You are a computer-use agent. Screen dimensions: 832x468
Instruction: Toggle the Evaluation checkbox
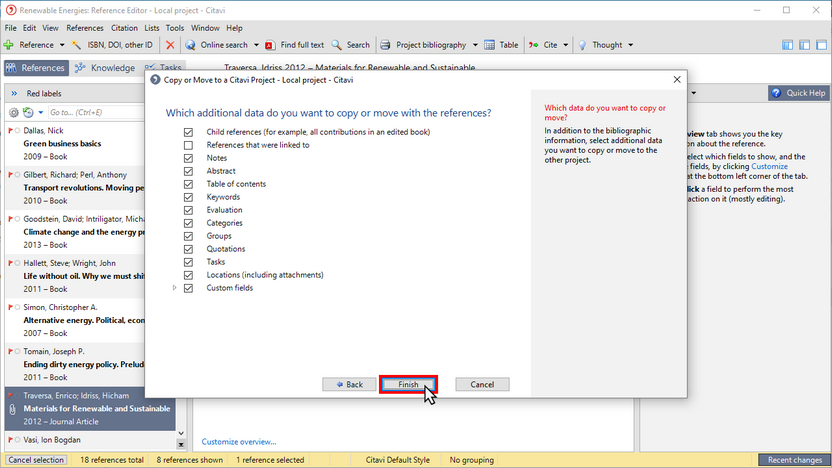coord(188,210)
